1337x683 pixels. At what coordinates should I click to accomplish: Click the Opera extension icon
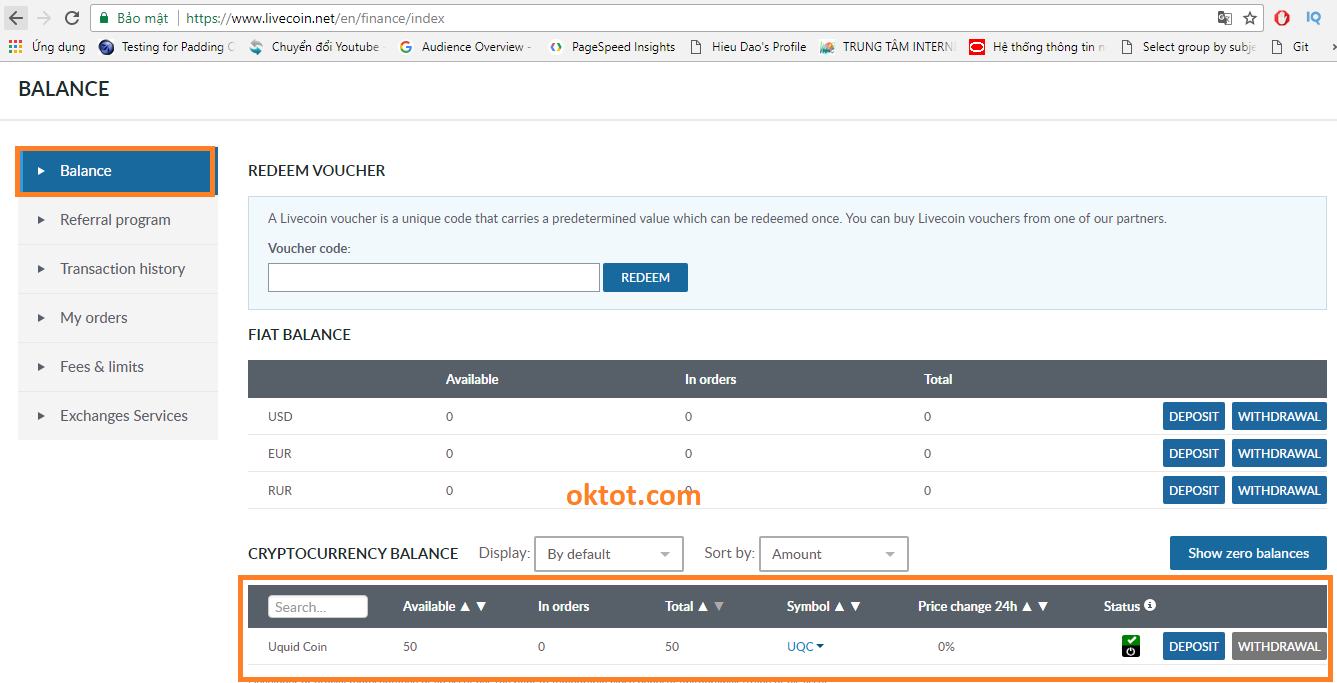coord(1282,18)
